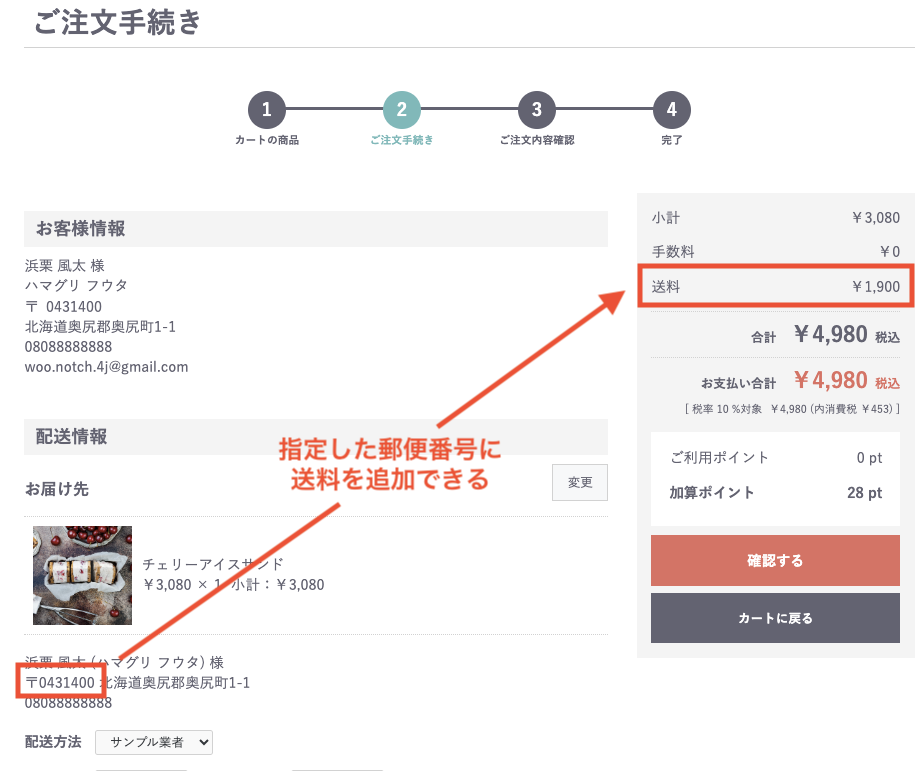The image size is (924, 771).
Task: Click the 確認する button
Action: (775, 561)
